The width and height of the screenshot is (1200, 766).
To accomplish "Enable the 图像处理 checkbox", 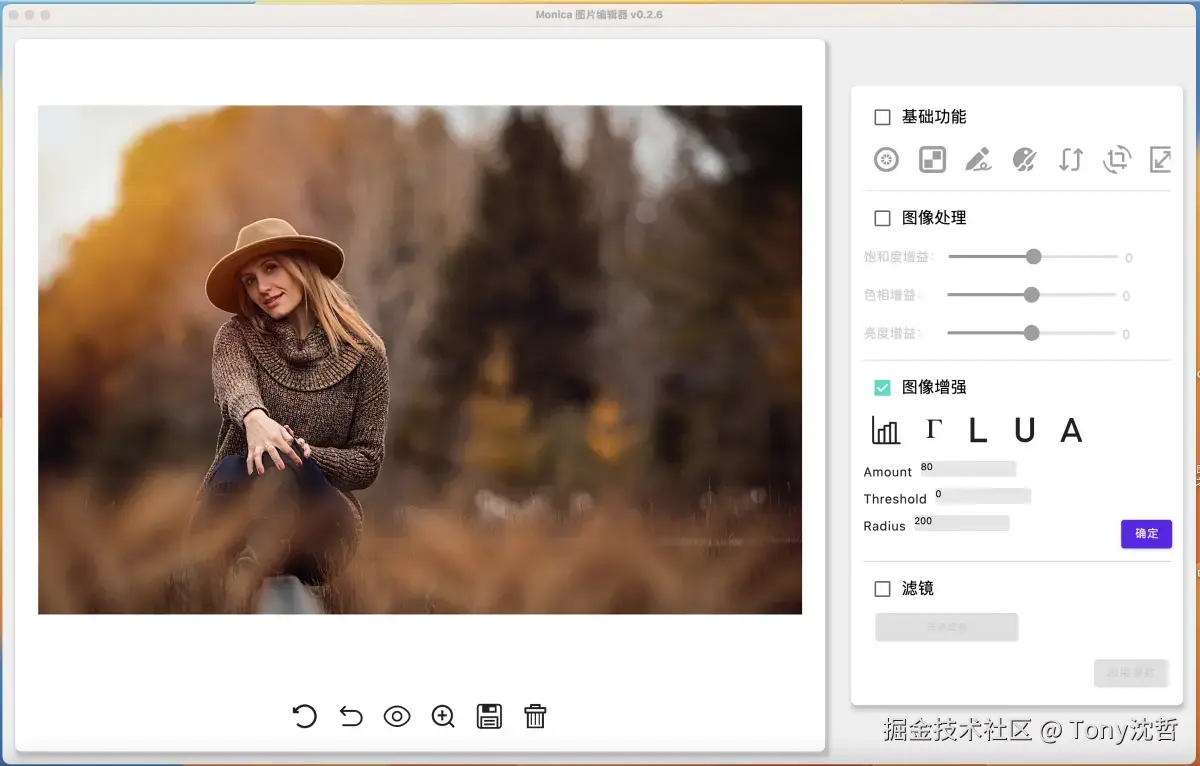I will [882, 218].
